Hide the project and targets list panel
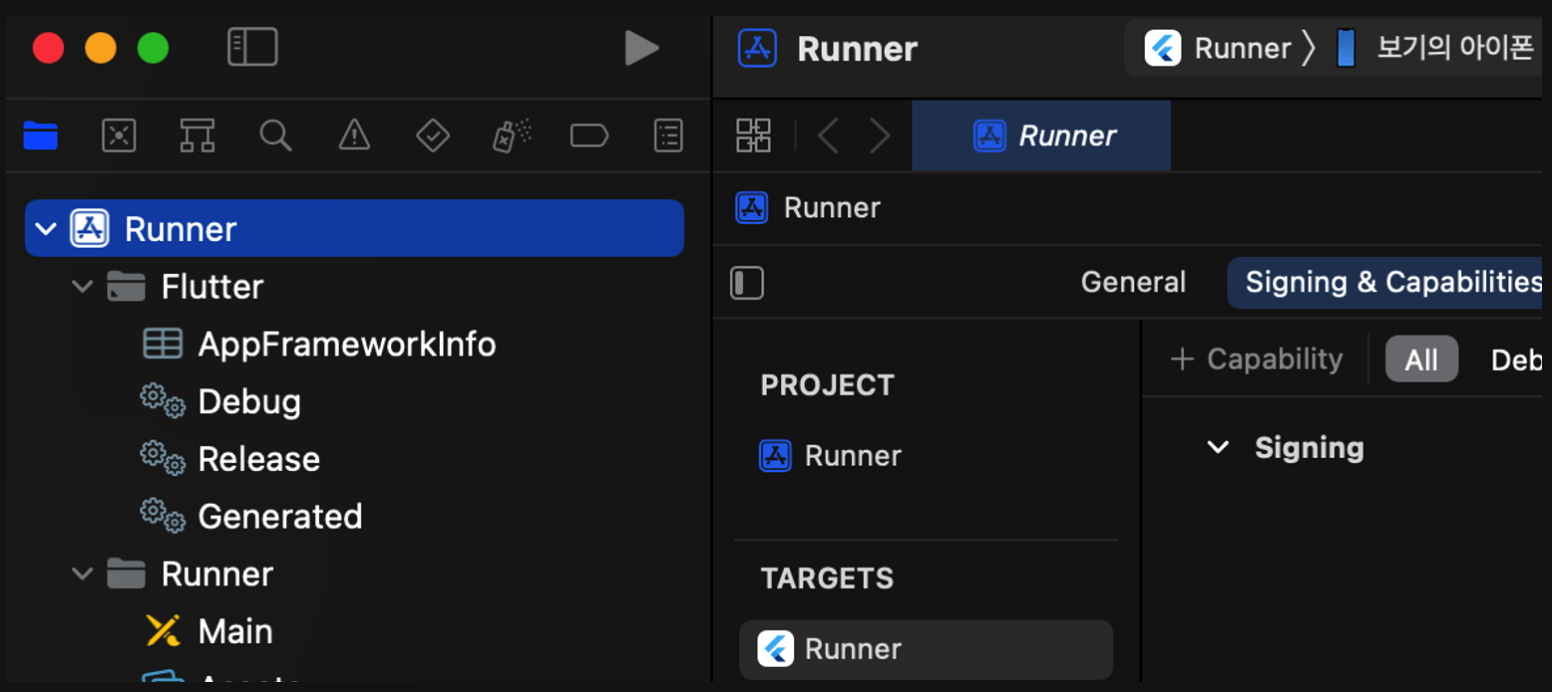Screen dimensions: 1552x692 point(747,283)
